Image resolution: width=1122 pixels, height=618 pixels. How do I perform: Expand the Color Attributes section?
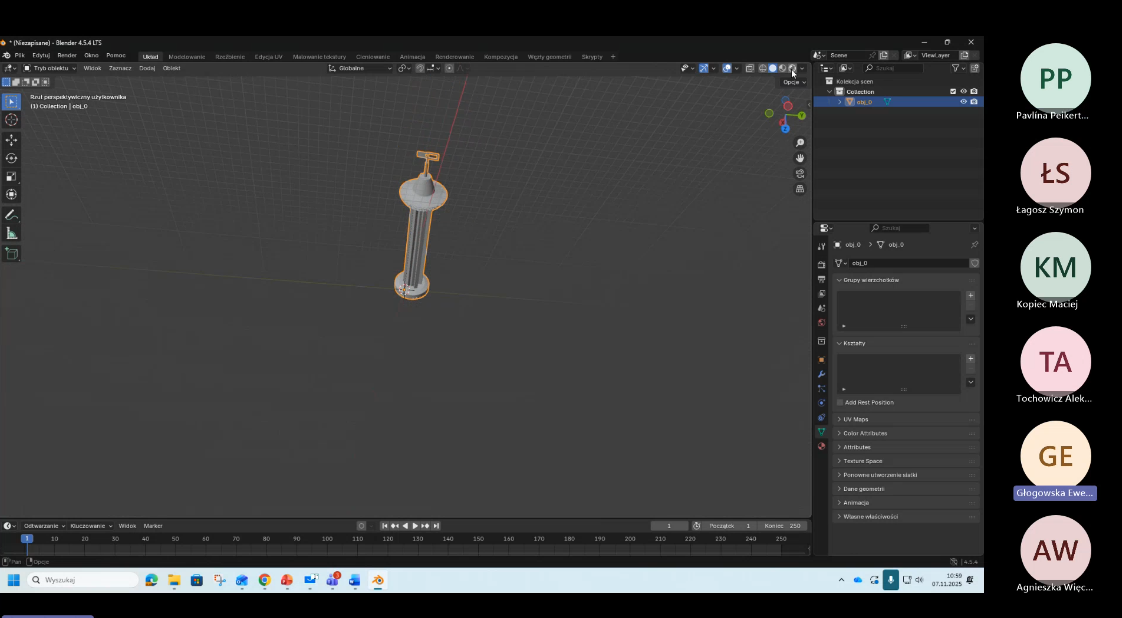(x=864, y=433)
